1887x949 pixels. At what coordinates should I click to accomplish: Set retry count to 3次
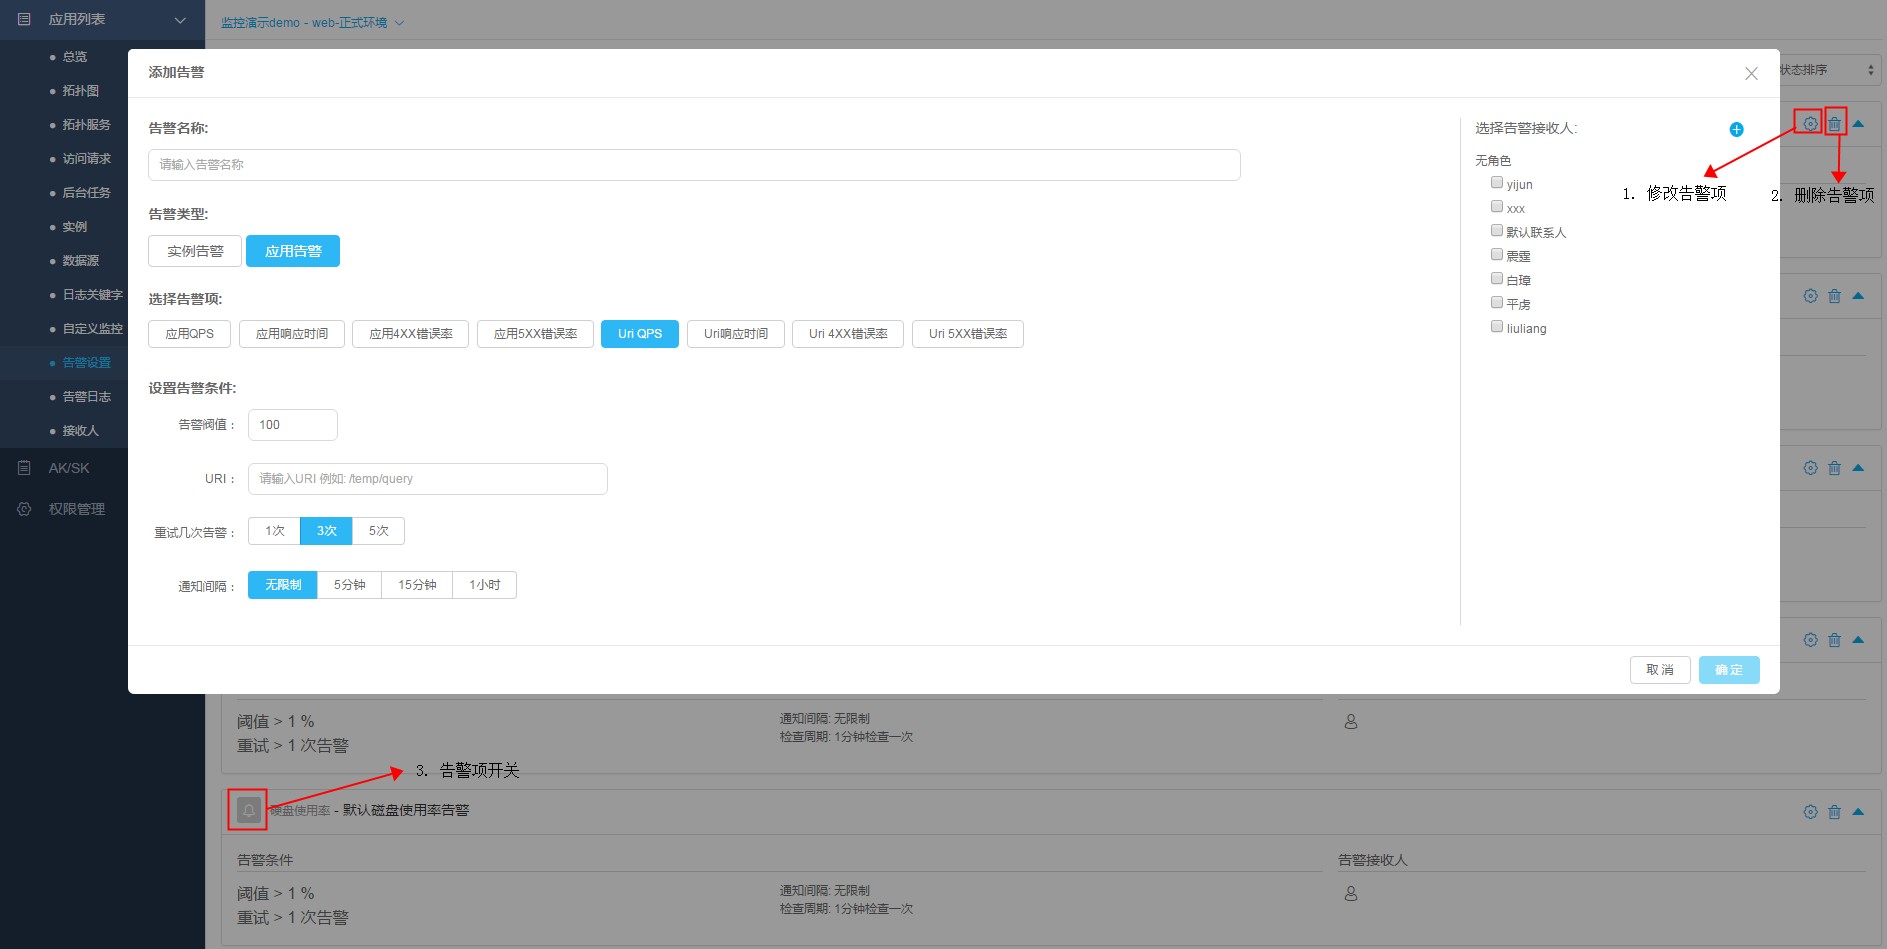pyautogui.click(x=327, y=531)
